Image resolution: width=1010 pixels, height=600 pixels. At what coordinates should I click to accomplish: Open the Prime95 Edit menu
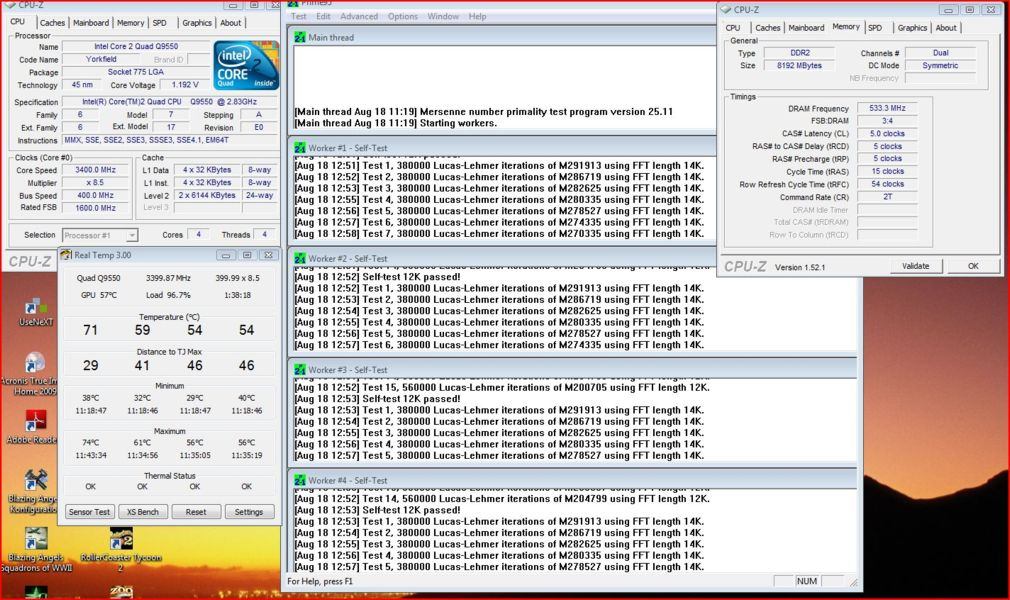pyautogui.click(x=323, y=16)
